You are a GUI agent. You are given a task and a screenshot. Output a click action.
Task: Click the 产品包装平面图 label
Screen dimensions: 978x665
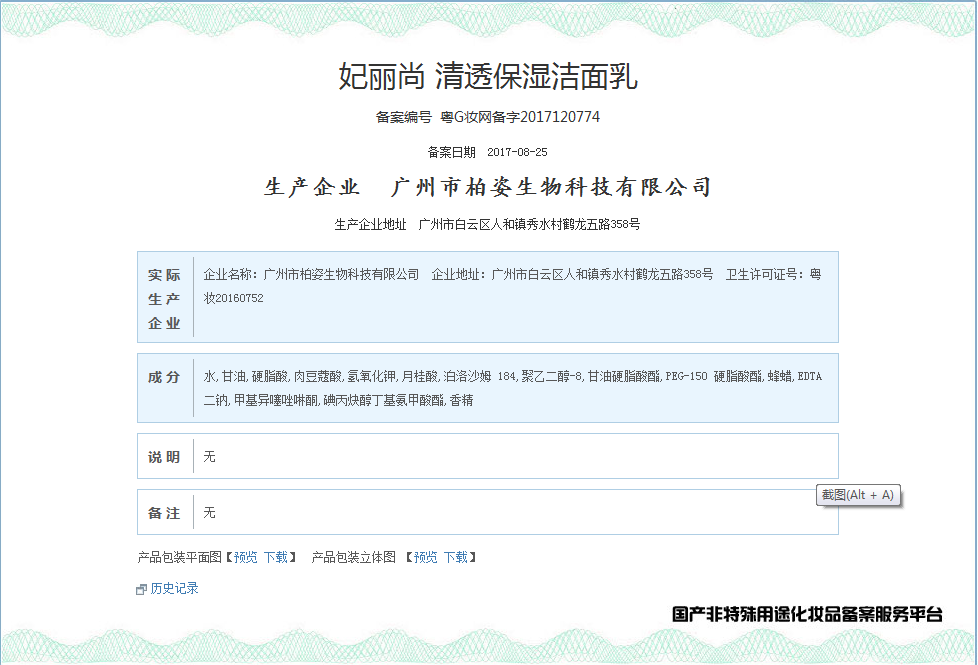point(180,557)
